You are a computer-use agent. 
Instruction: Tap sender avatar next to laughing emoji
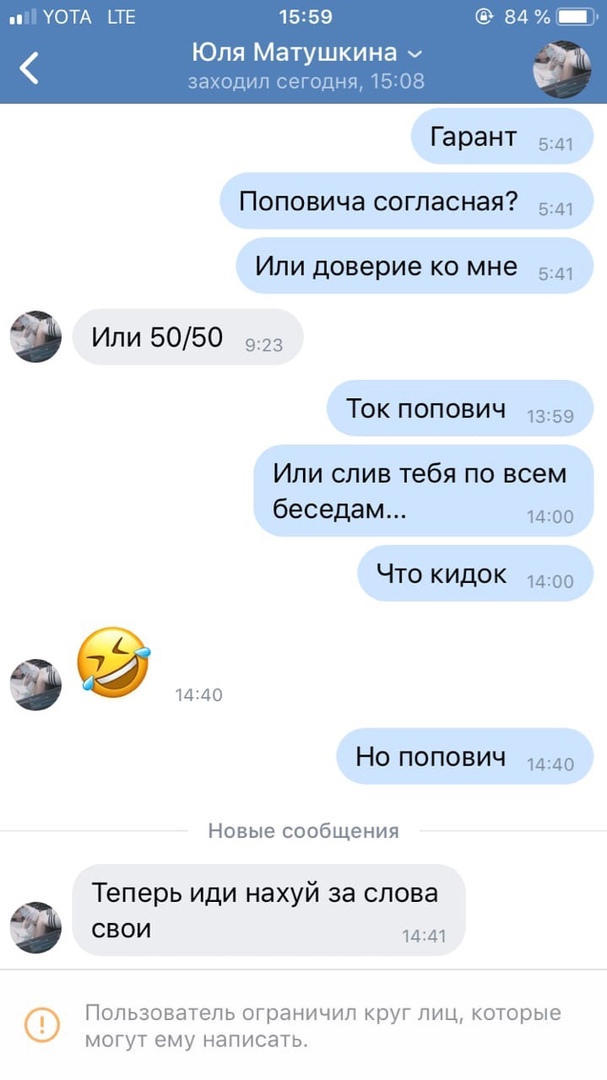coord(36,685)
